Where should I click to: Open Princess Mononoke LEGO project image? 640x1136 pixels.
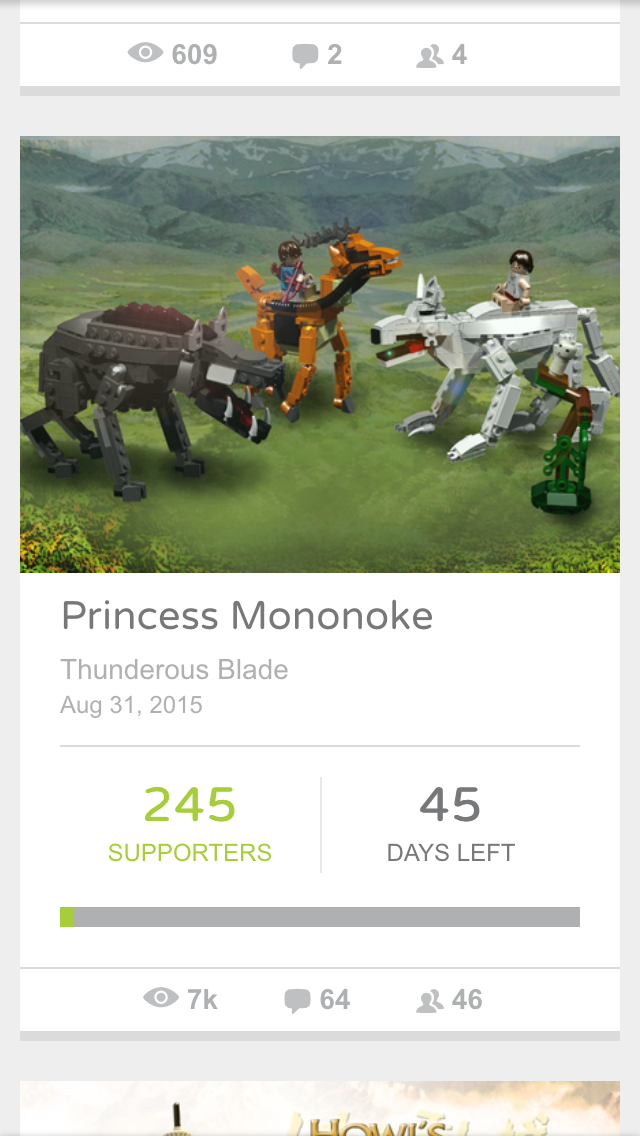[320, 354]
